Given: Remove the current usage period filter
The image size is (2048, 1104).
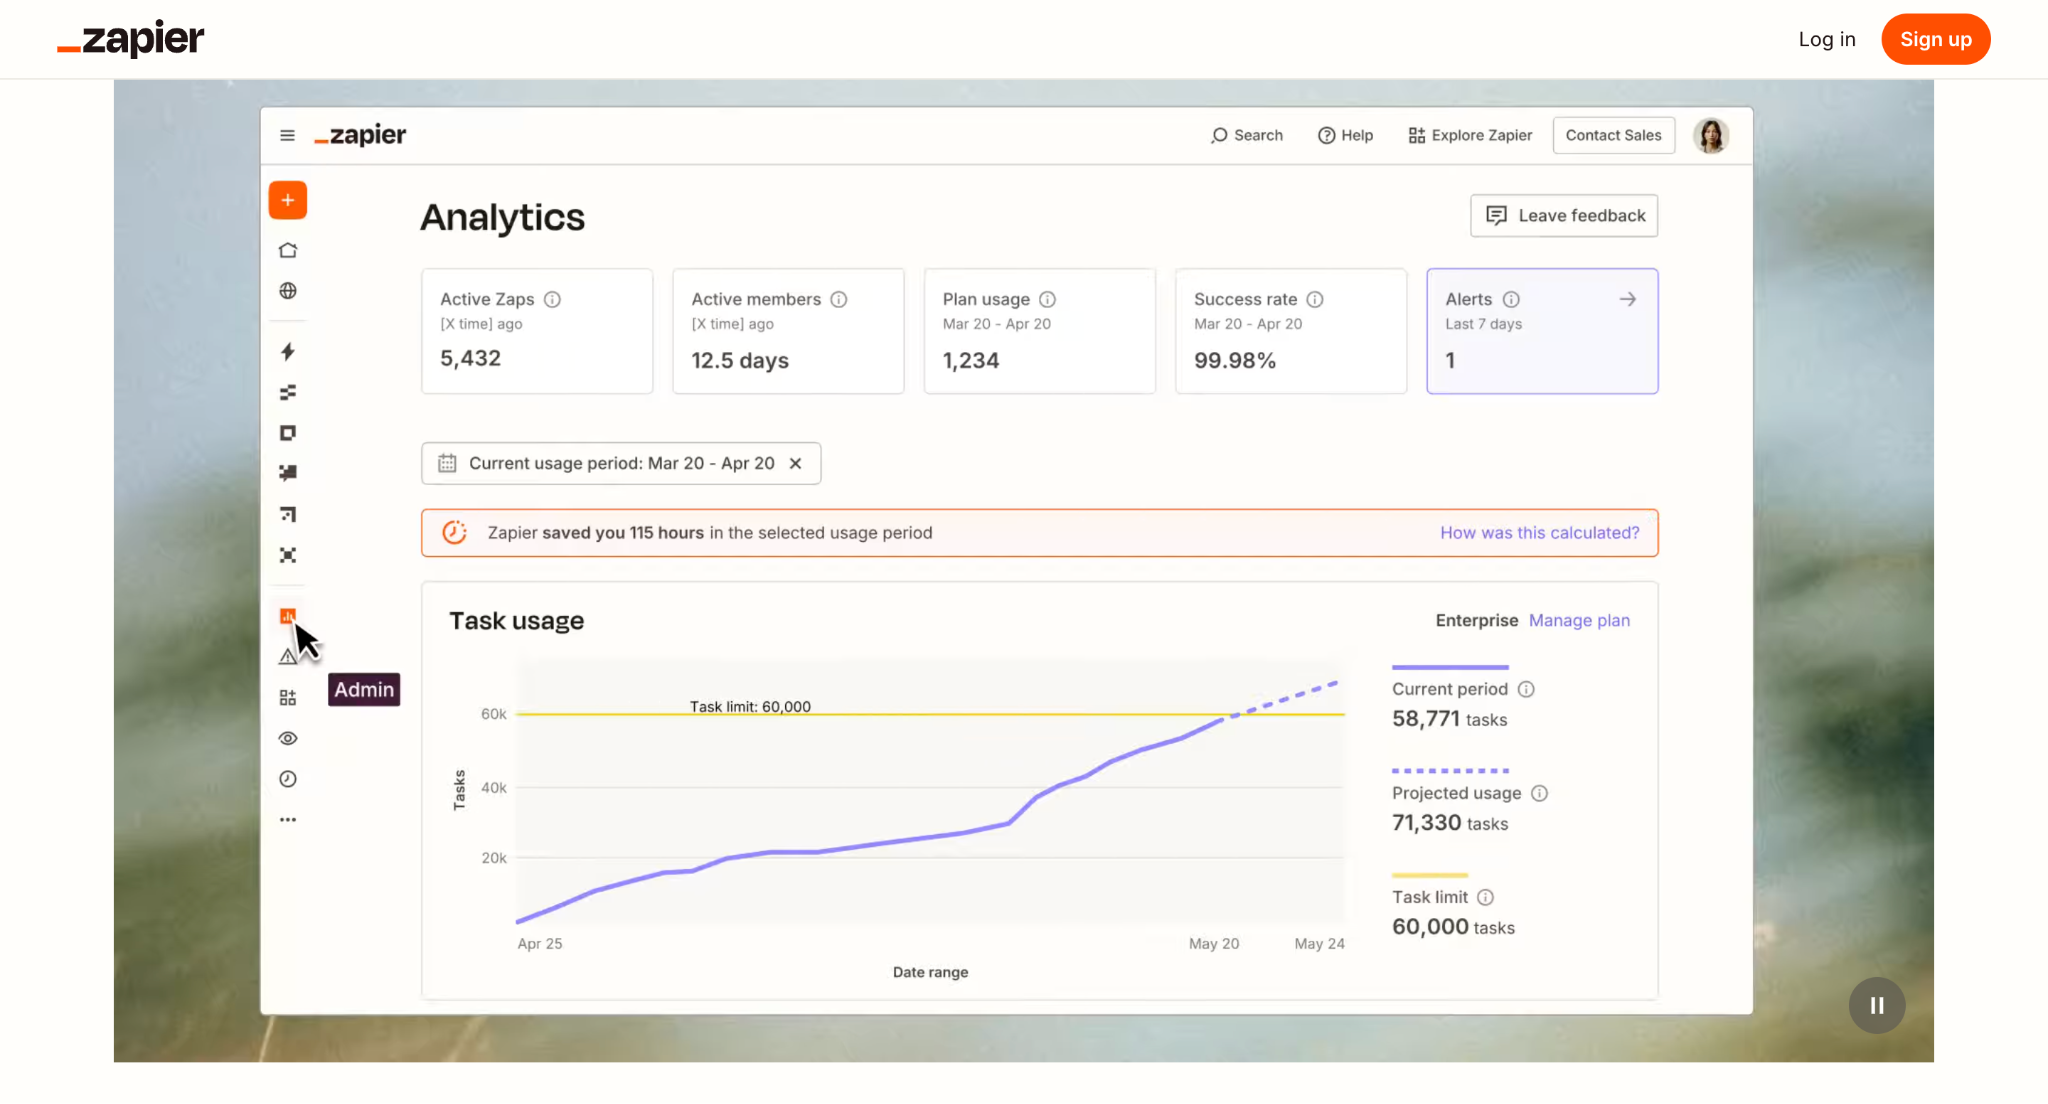Looking at the screenshot, I should [796, 464].
